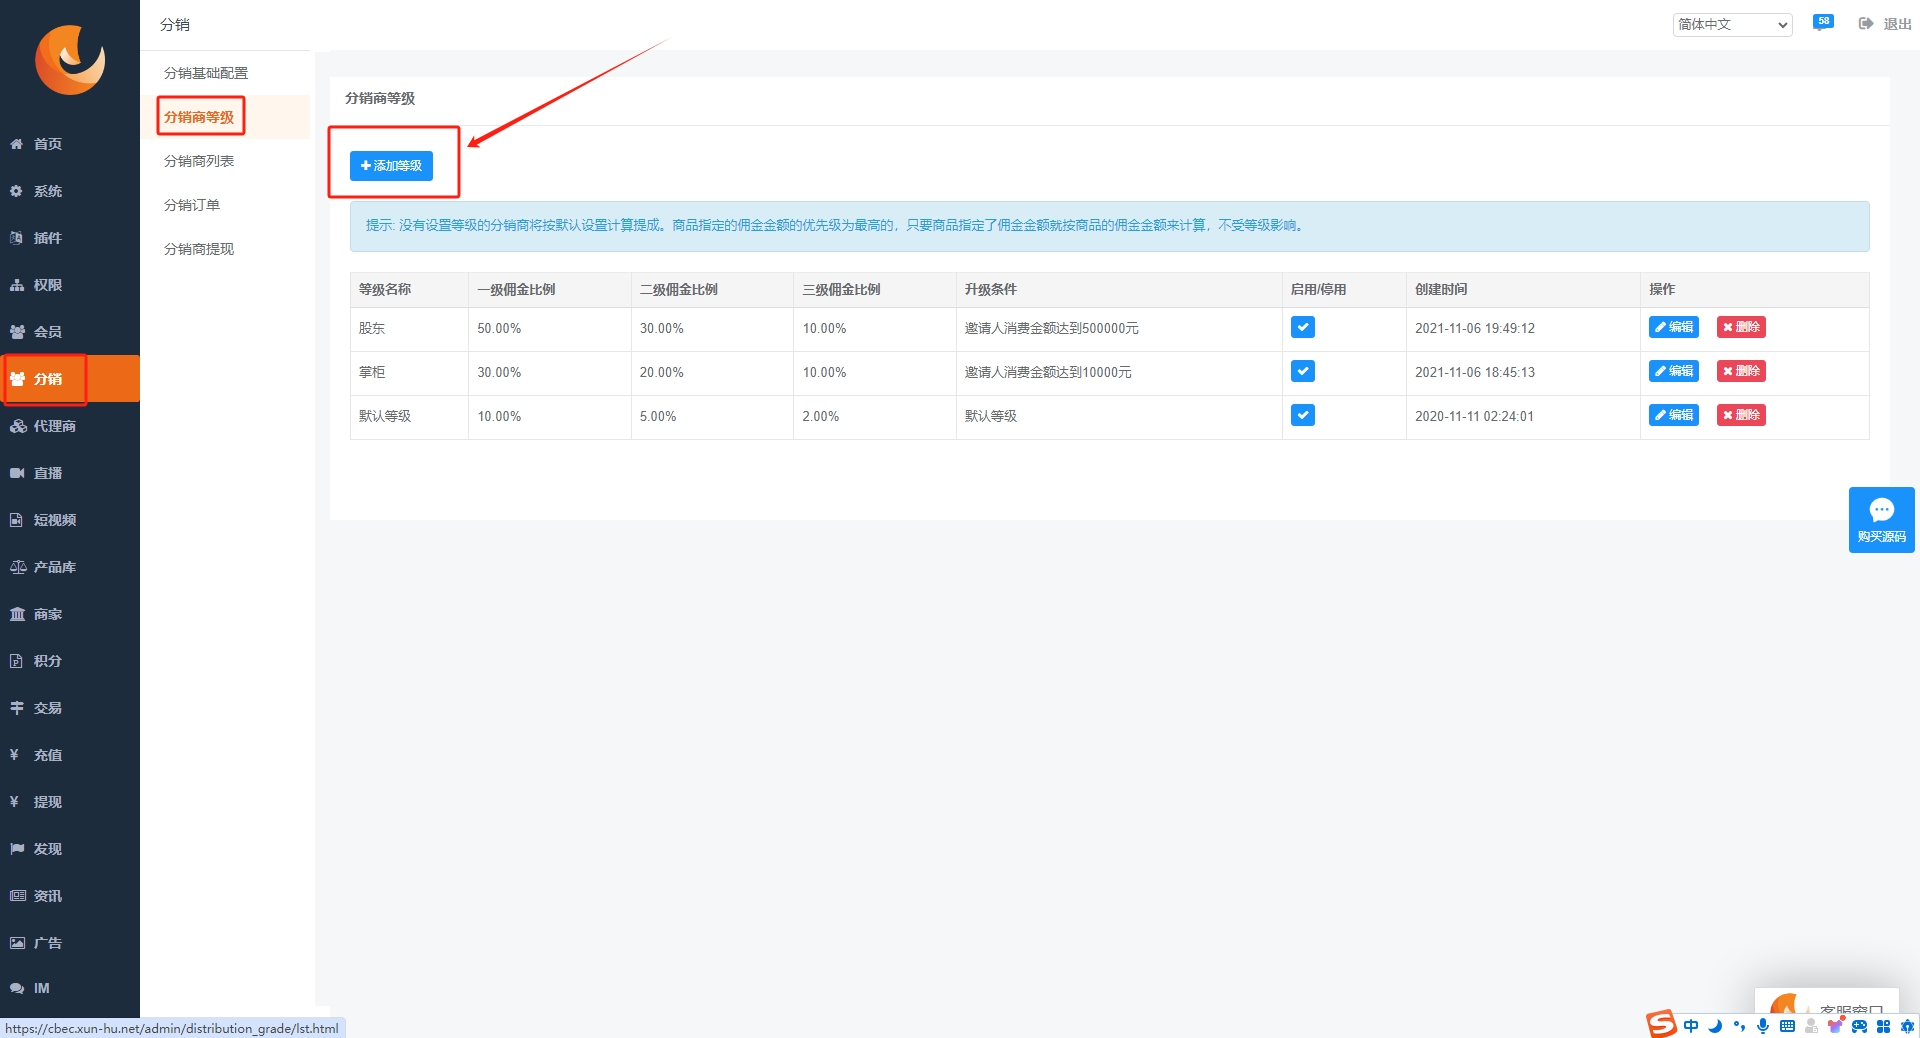
Task: Go to the 短视频 short video section
Action: point(70,520)
